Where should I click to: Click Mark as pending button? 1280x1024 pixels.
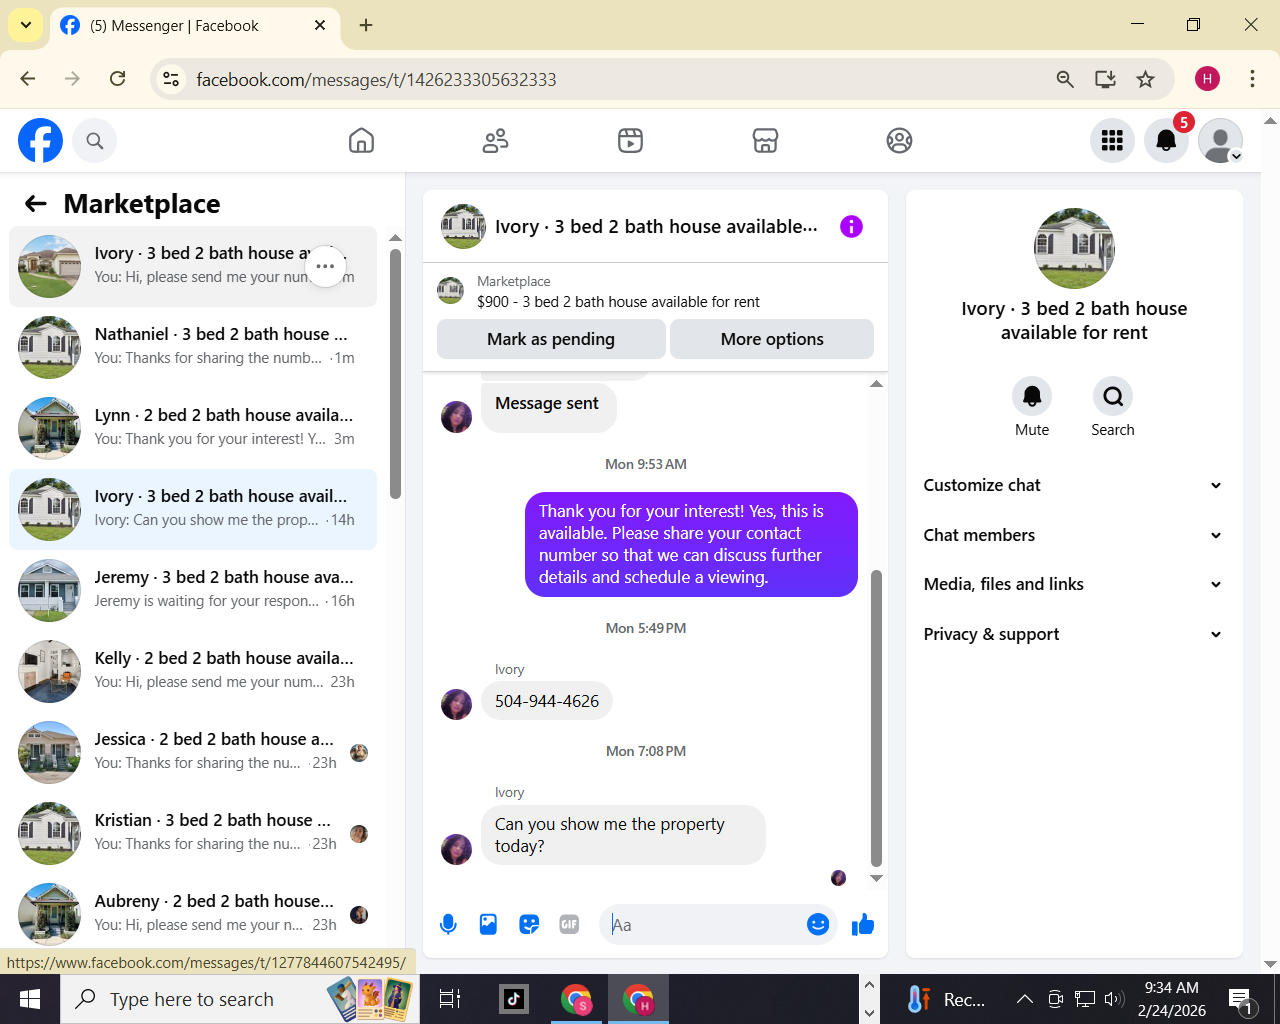(551, 339)
